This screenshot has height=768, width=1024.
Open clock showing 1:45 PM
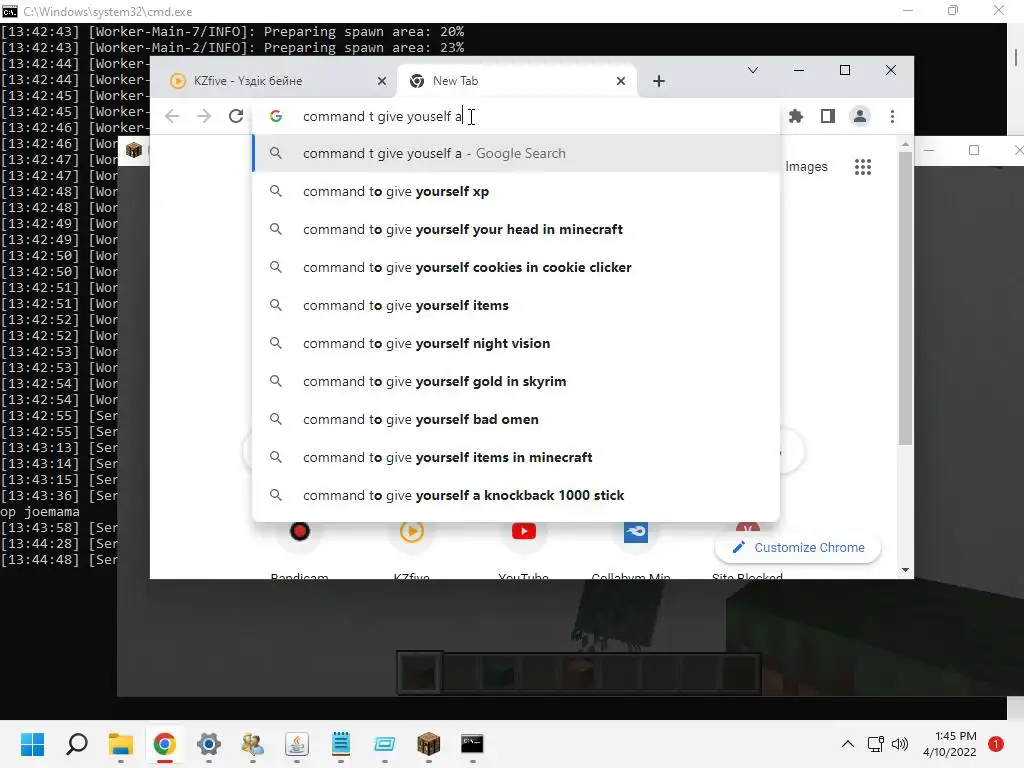coord(950,744)
